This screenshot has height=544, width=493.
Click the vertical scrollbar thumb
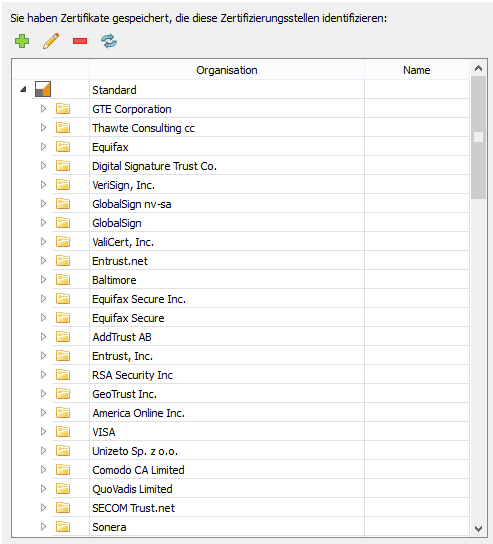coord(478,137)
